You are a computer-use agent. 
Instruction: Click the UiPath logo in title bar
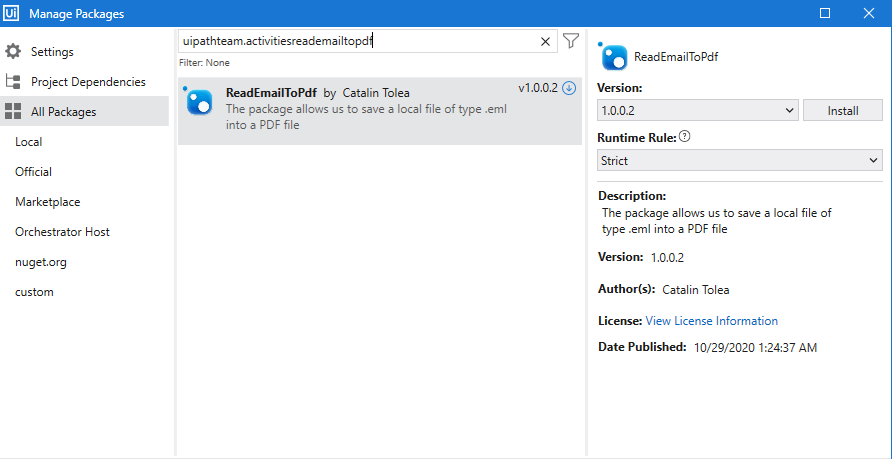(x=11, y=13)
